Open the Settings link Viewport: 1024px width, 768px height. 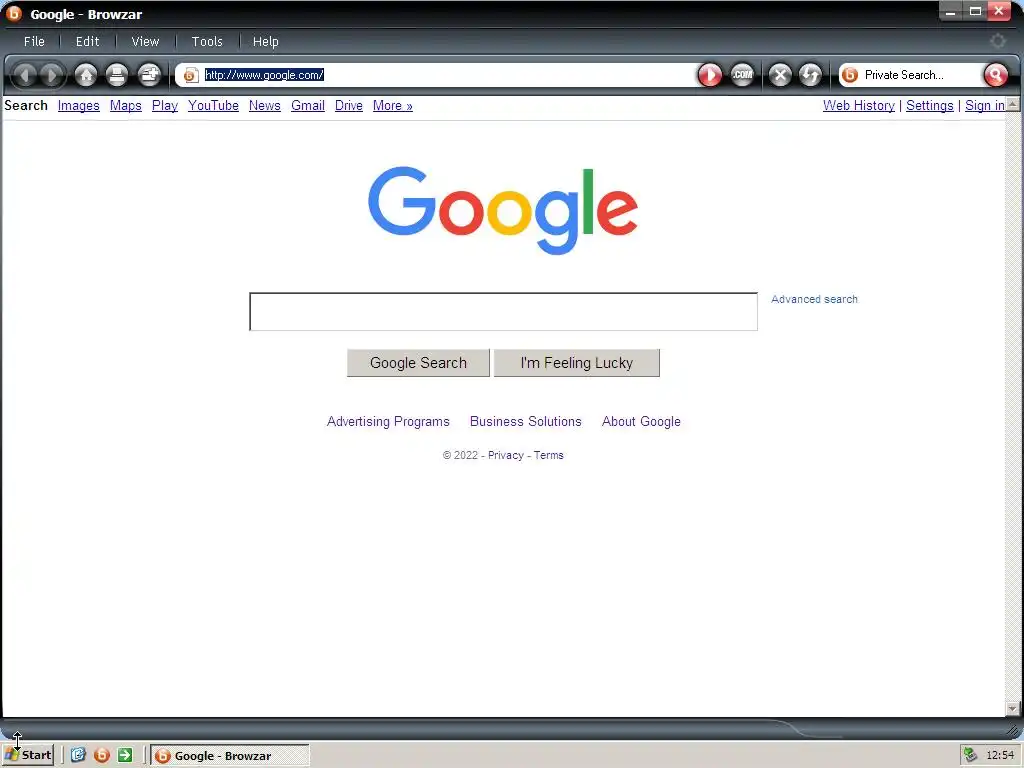point(929,106)
